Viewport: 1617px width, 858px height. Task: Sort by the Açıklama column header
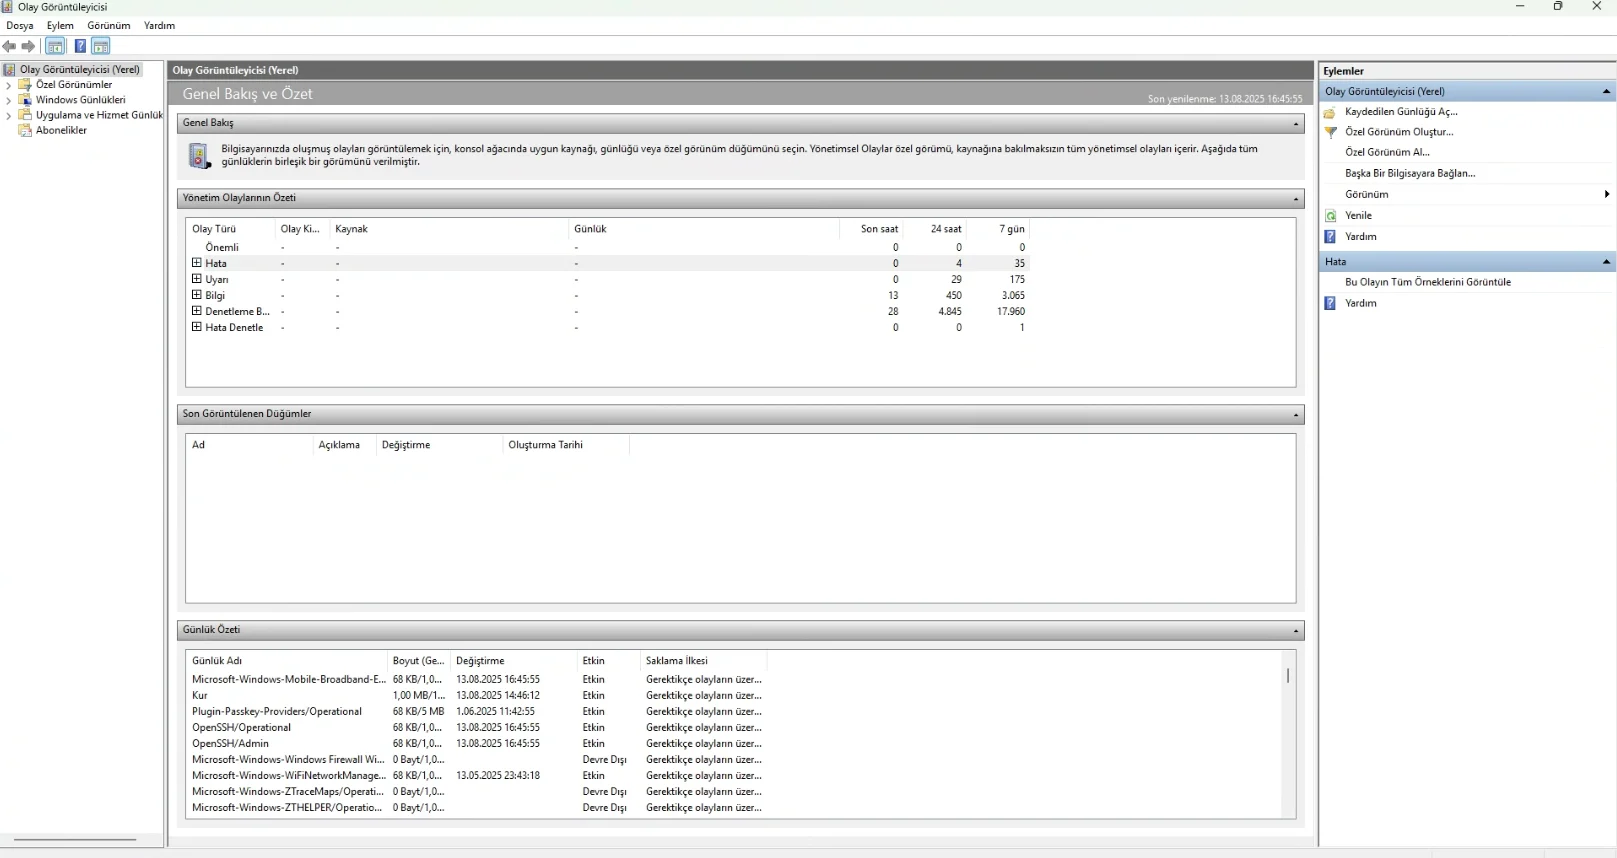(344, 445)
